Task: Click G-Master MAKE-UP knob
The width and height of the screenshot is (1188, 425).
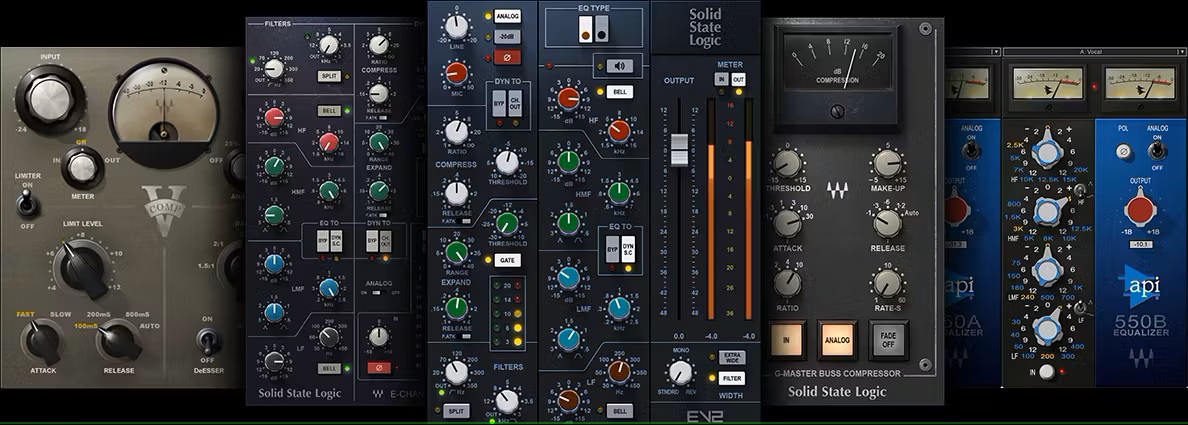Action: coord(887,163)
